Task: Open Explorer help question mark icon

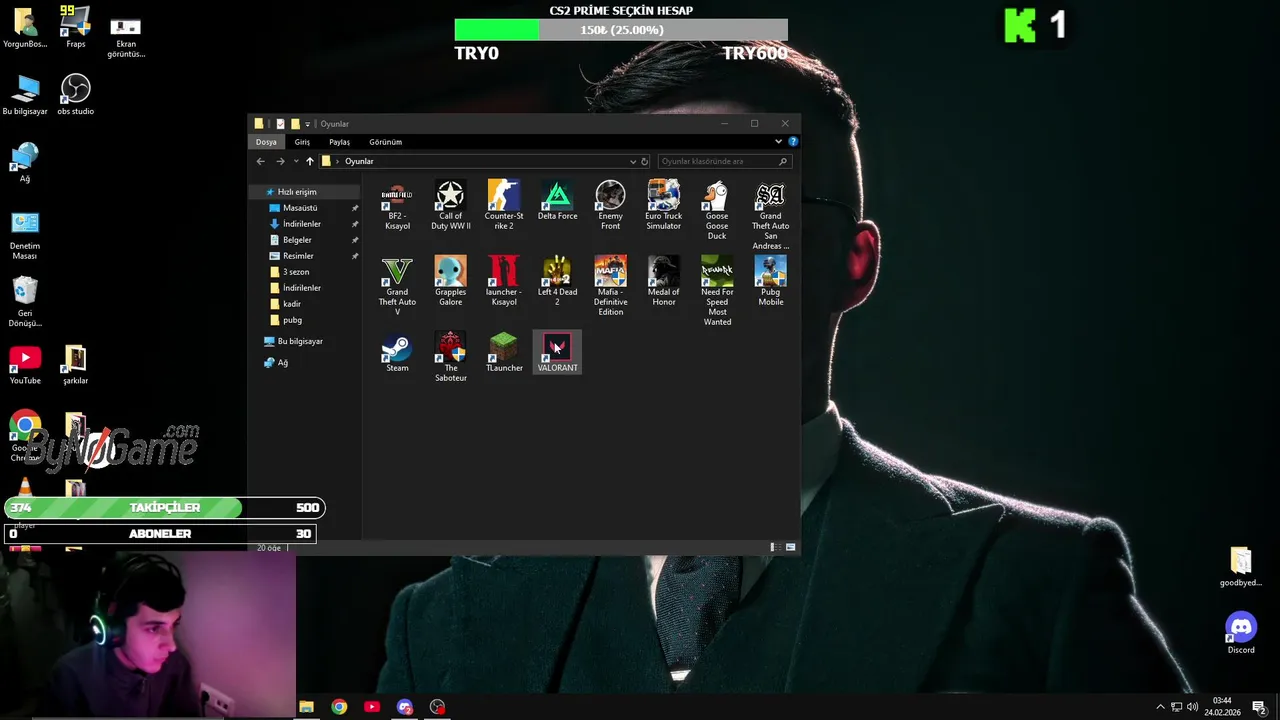Action: click(793, 142)
